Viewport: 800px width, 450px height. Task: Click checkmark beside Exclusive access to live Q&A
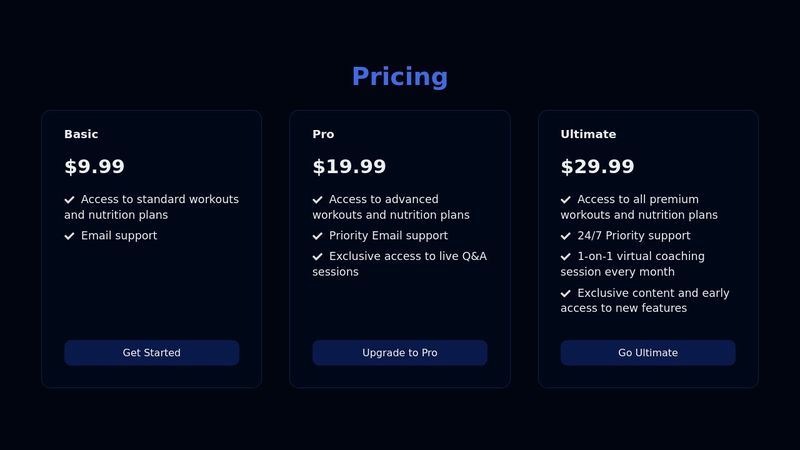coord(318,257)
